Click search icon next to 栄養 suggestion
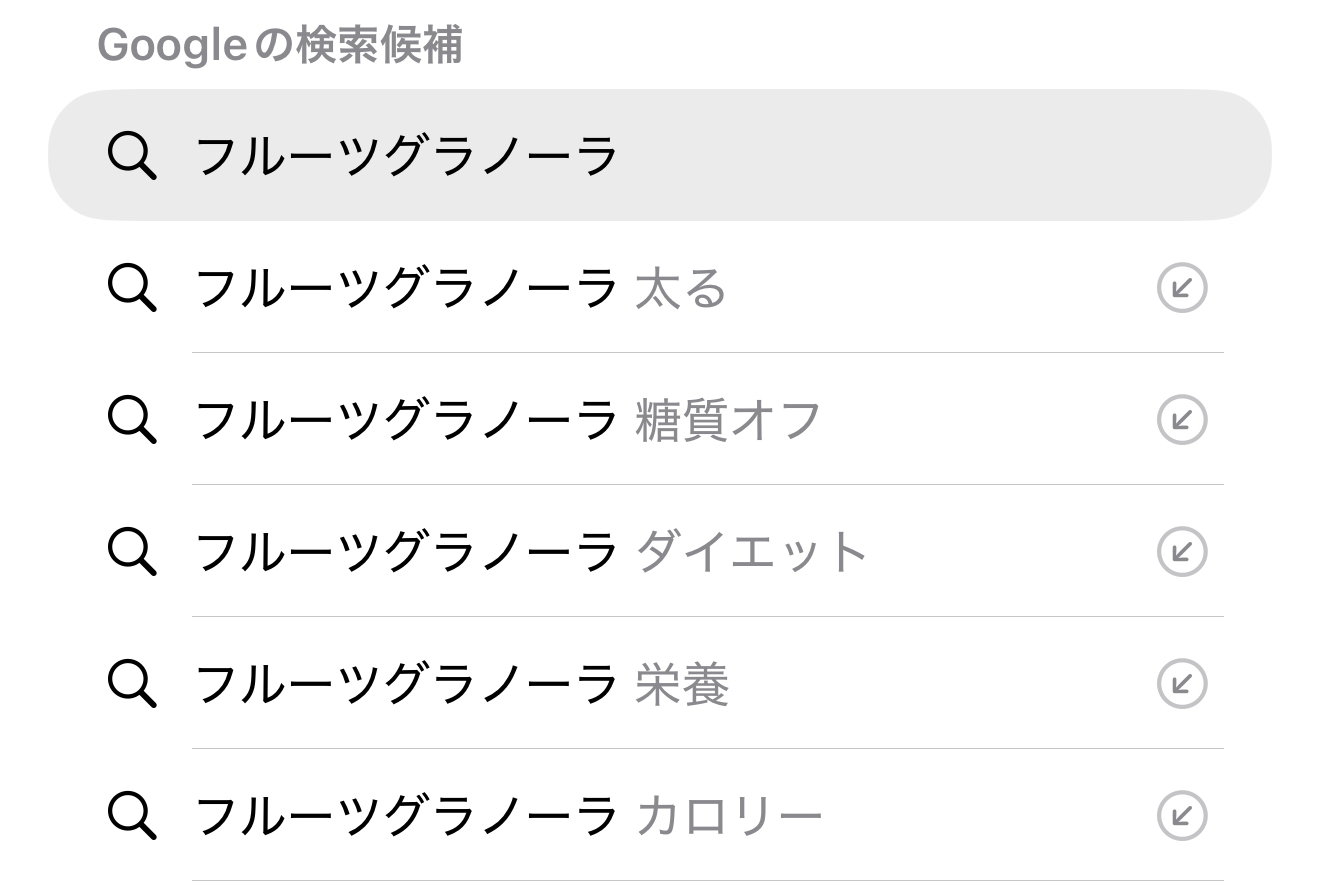Screen dimensions: 1320x889 132,684
